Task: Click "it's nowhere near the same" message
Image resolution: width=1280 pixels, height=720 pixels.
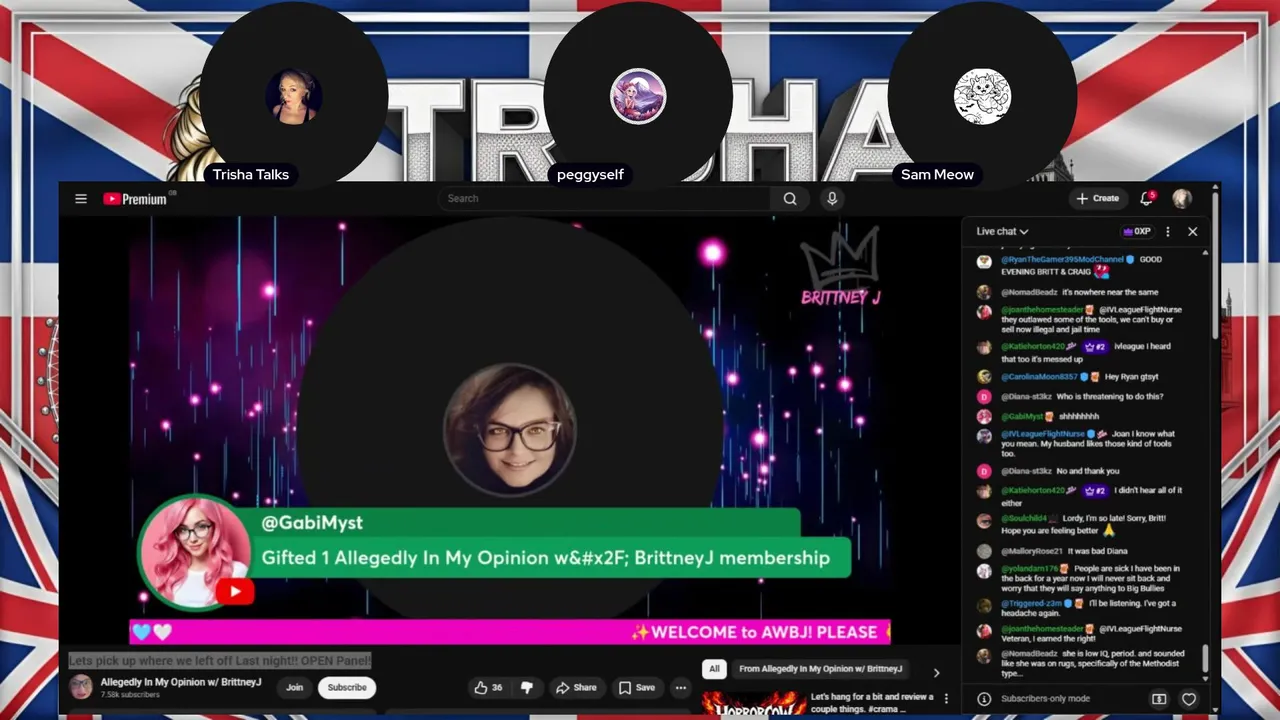Action: 1110,293
